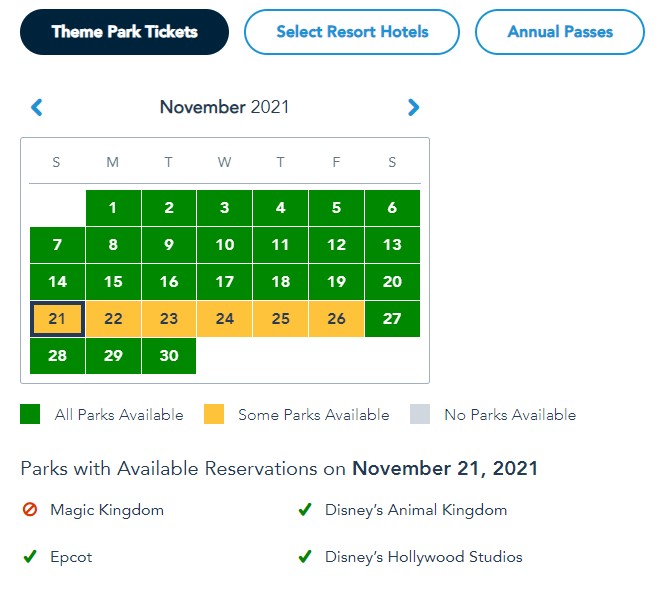The width and height of the screenshot is (663, 591).
Task: Click the gray No Parks Available swatch
Action: click(x=420, y=414)
